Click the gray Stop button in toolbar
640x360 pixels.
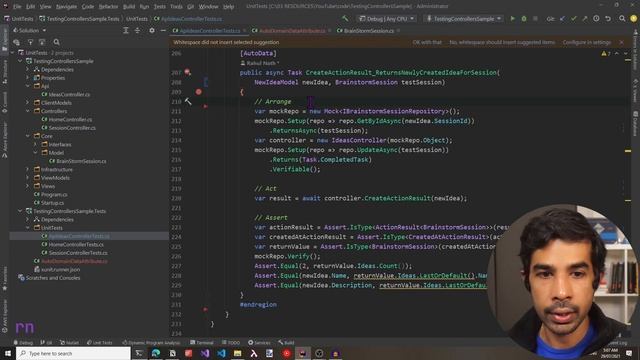click(535, 19)
